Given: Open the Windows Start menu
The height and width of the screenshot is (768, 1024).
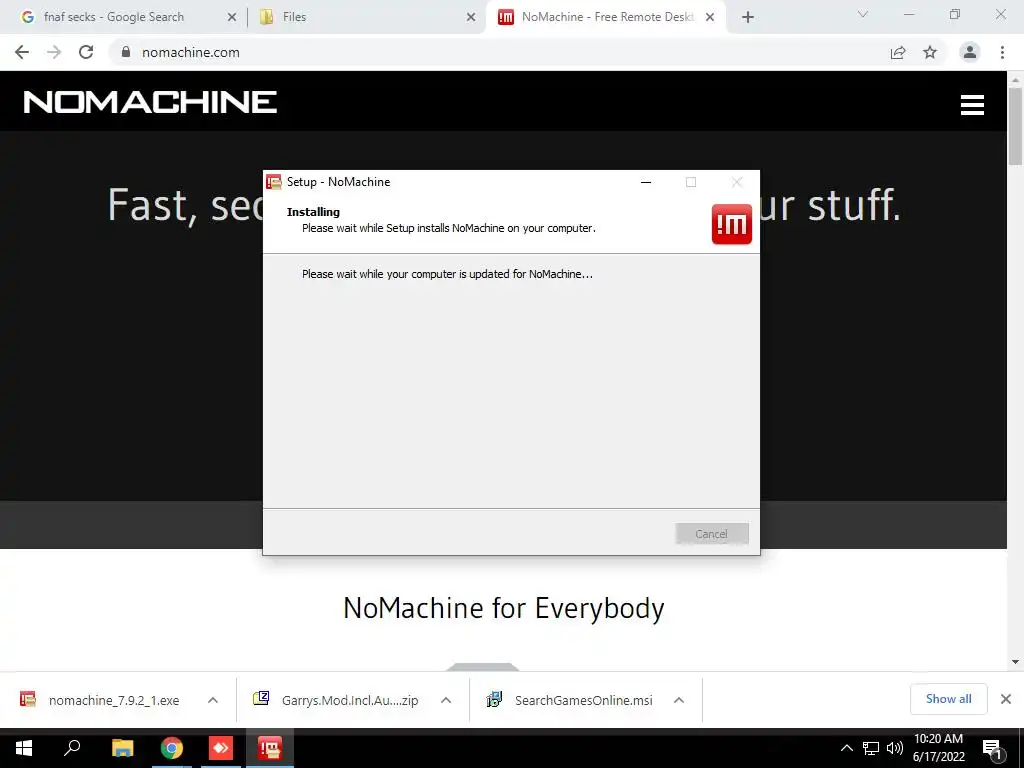Looking at the screenshot, I should tap(24, 748).
